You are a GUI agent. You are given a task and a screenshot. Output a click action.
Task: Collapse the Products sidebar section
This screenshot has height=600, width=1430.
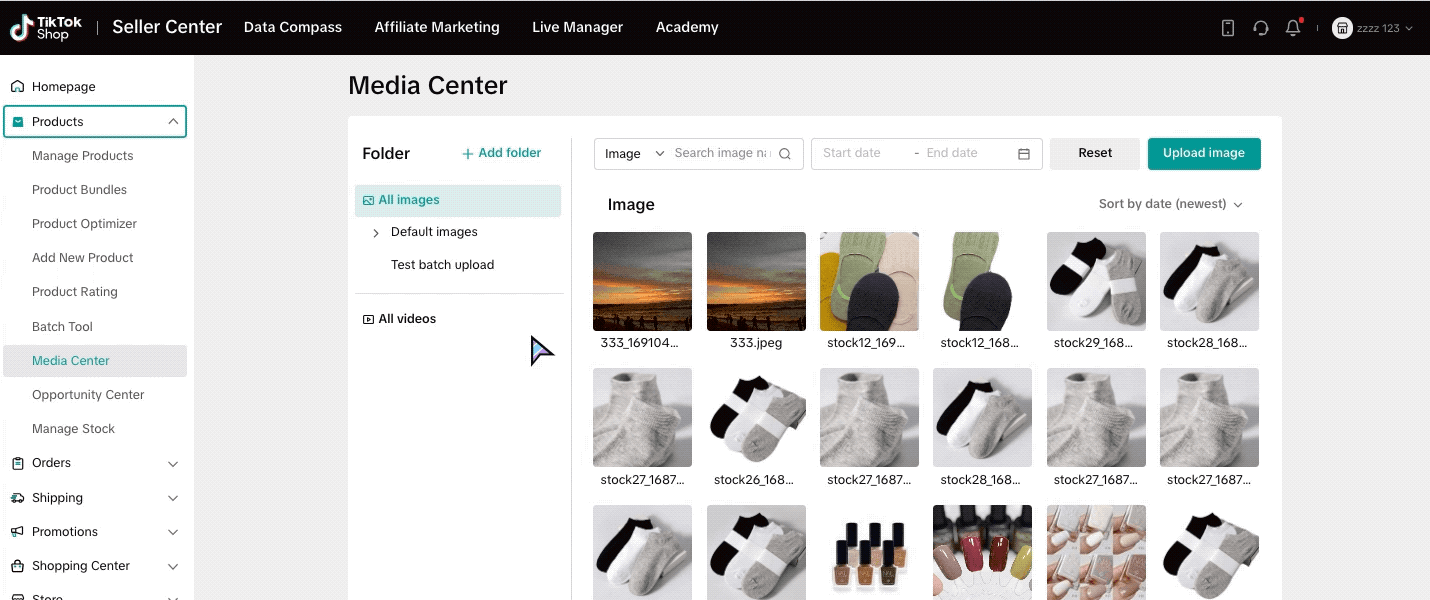173,122
